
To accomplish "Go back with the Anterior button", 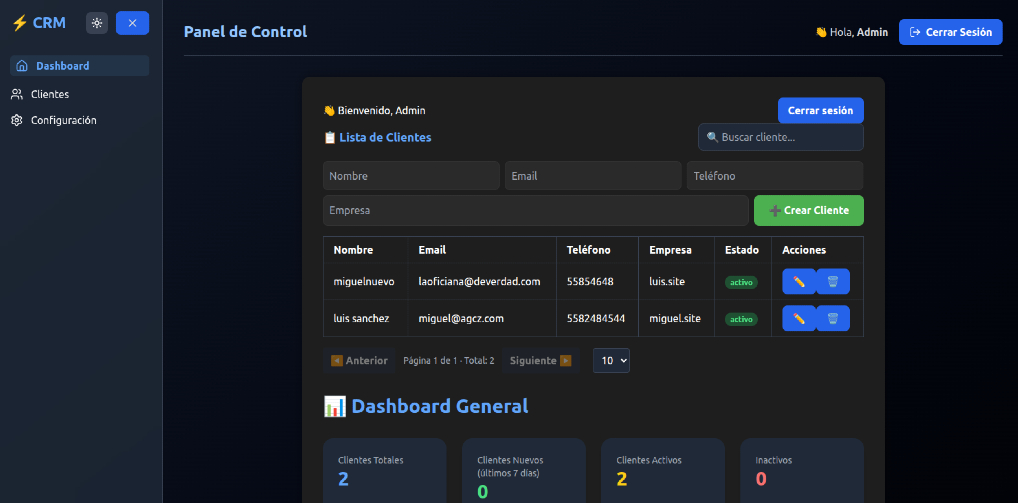I will click(359, 360).
